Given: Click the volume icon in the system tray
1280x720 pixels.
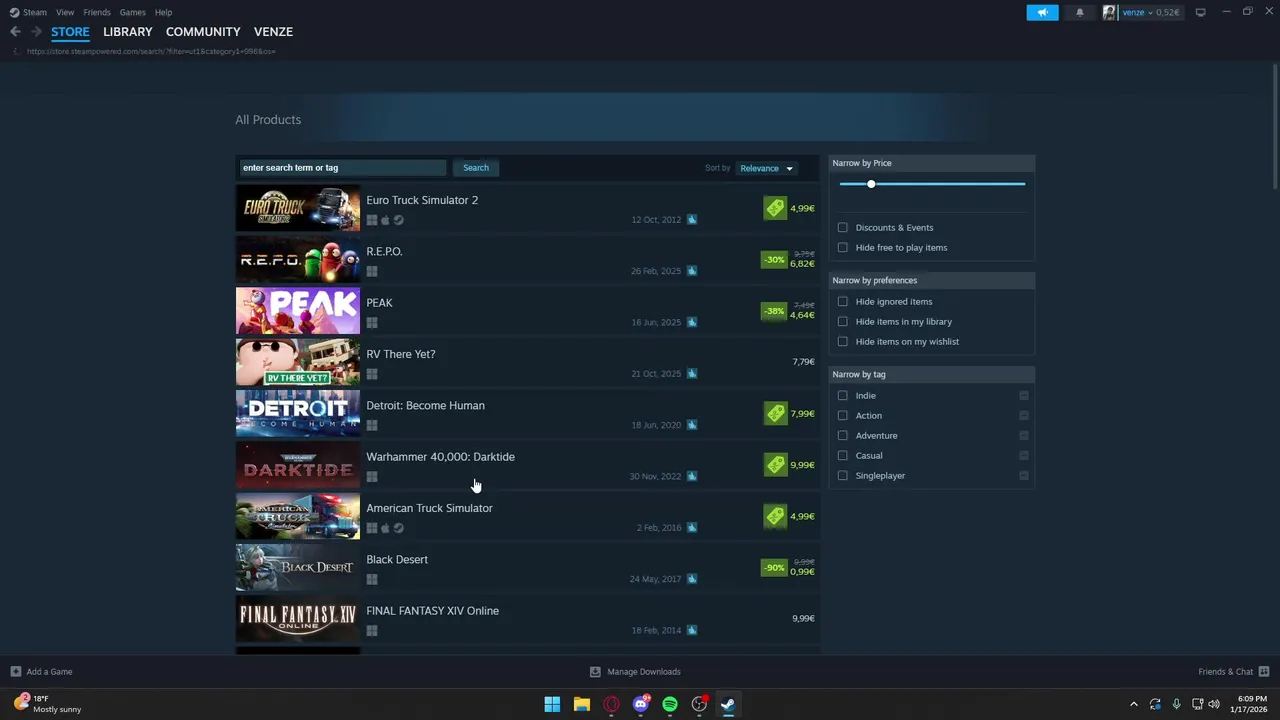Looking at the screenshot, I should click(1214, 704).
